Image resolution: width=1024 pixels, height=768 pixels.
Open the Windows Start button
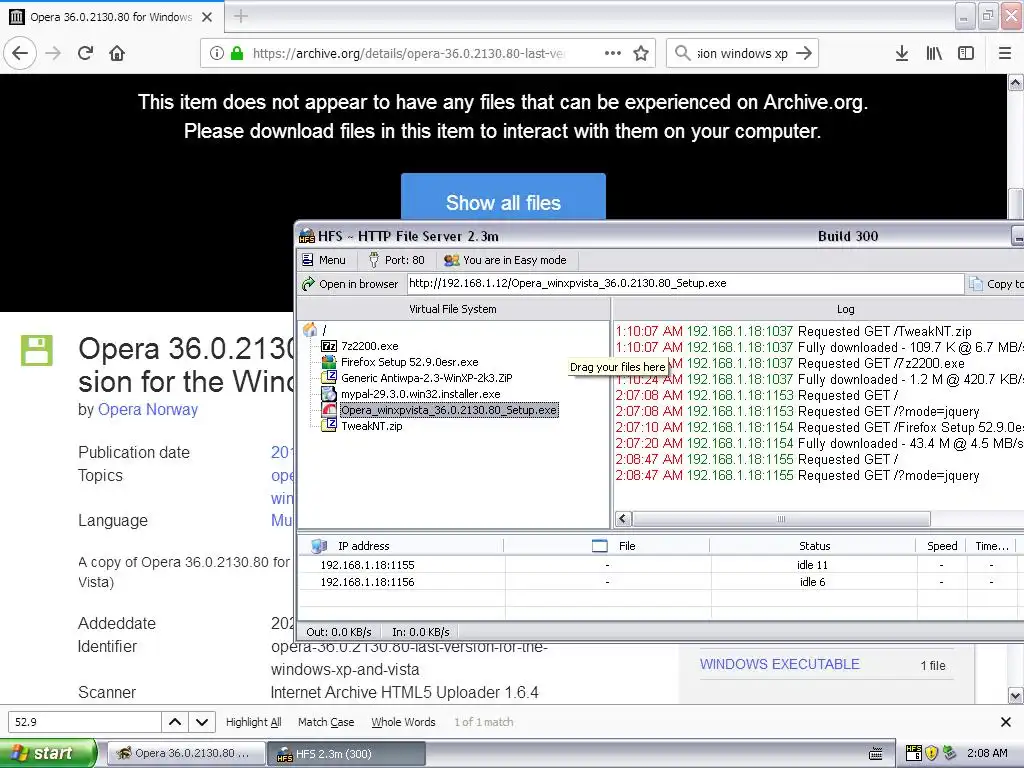[x=48, y=753]
